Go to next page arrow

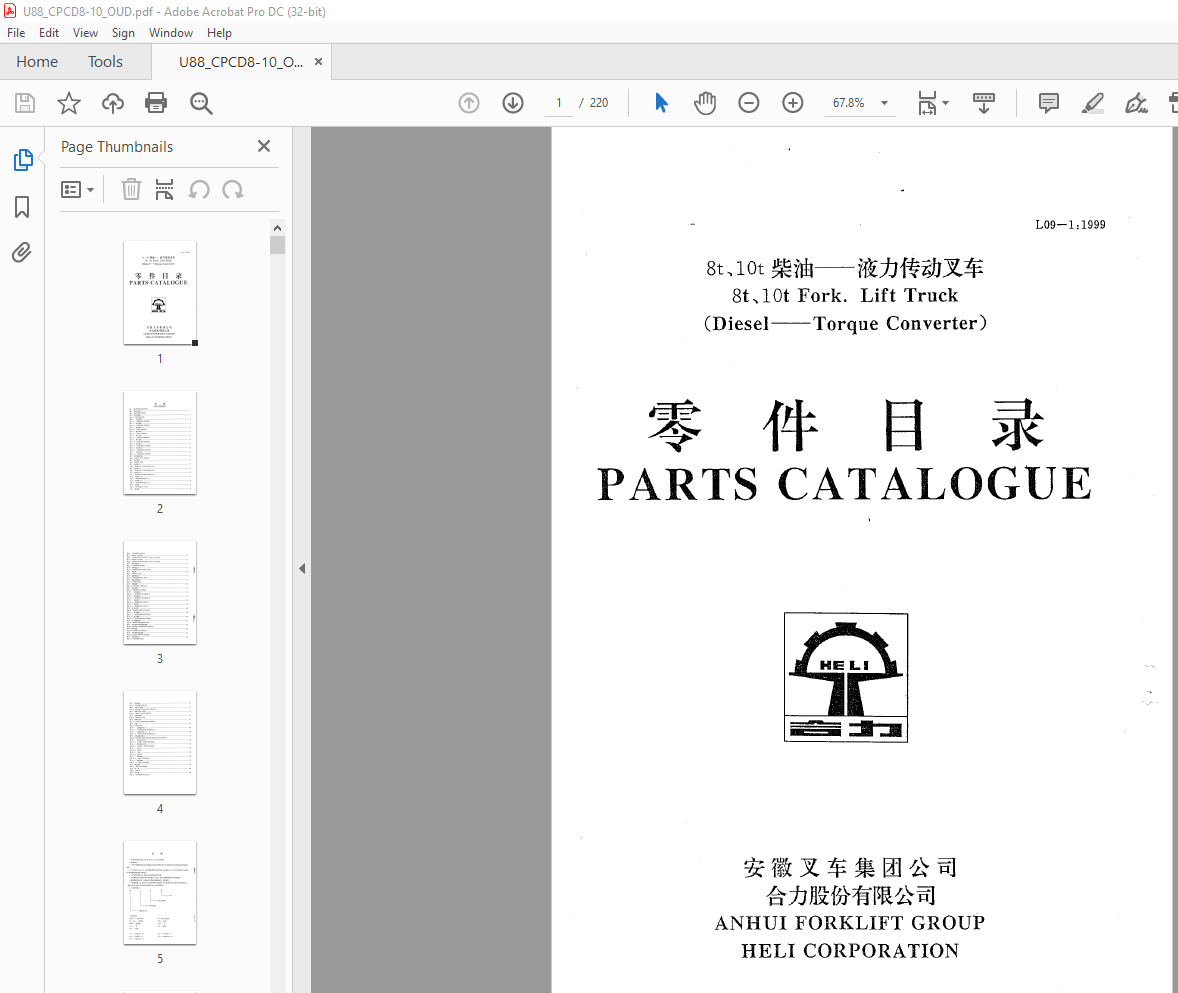pos(513,103)
